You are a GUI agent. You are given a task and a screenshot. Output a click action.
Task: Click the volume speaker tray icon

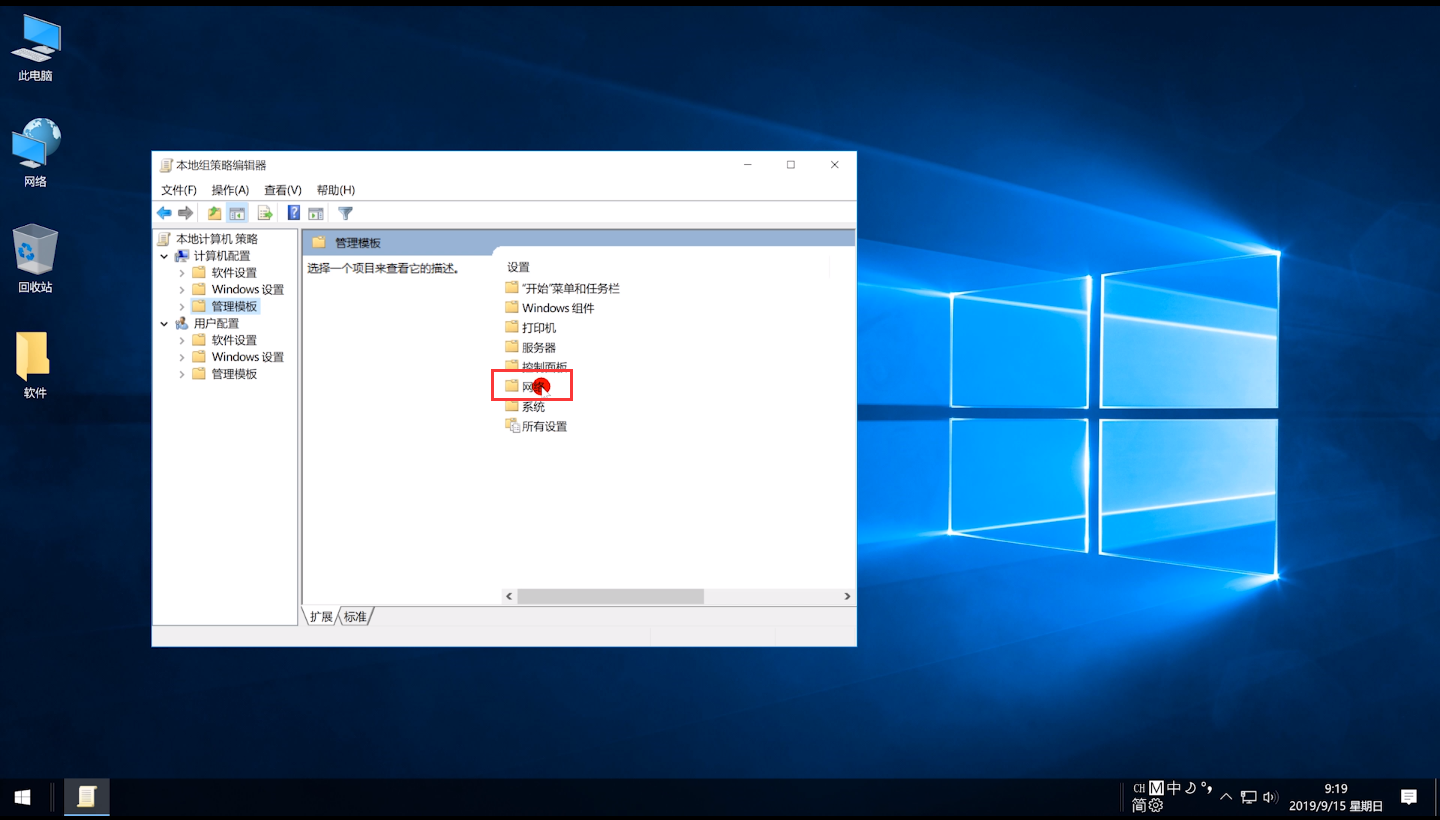(x=1270, y=797)
